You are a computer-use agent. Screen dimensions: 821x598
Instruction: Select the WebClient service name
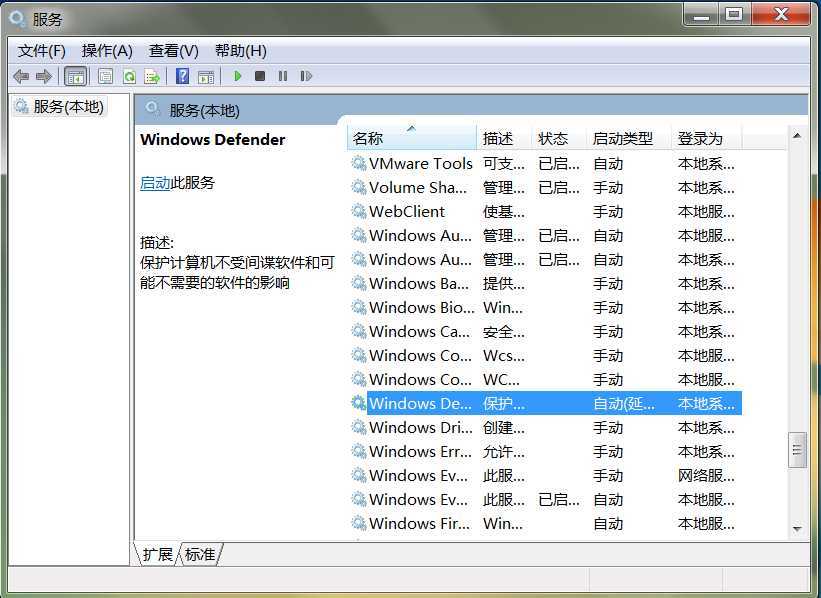[x=406, y=212]
